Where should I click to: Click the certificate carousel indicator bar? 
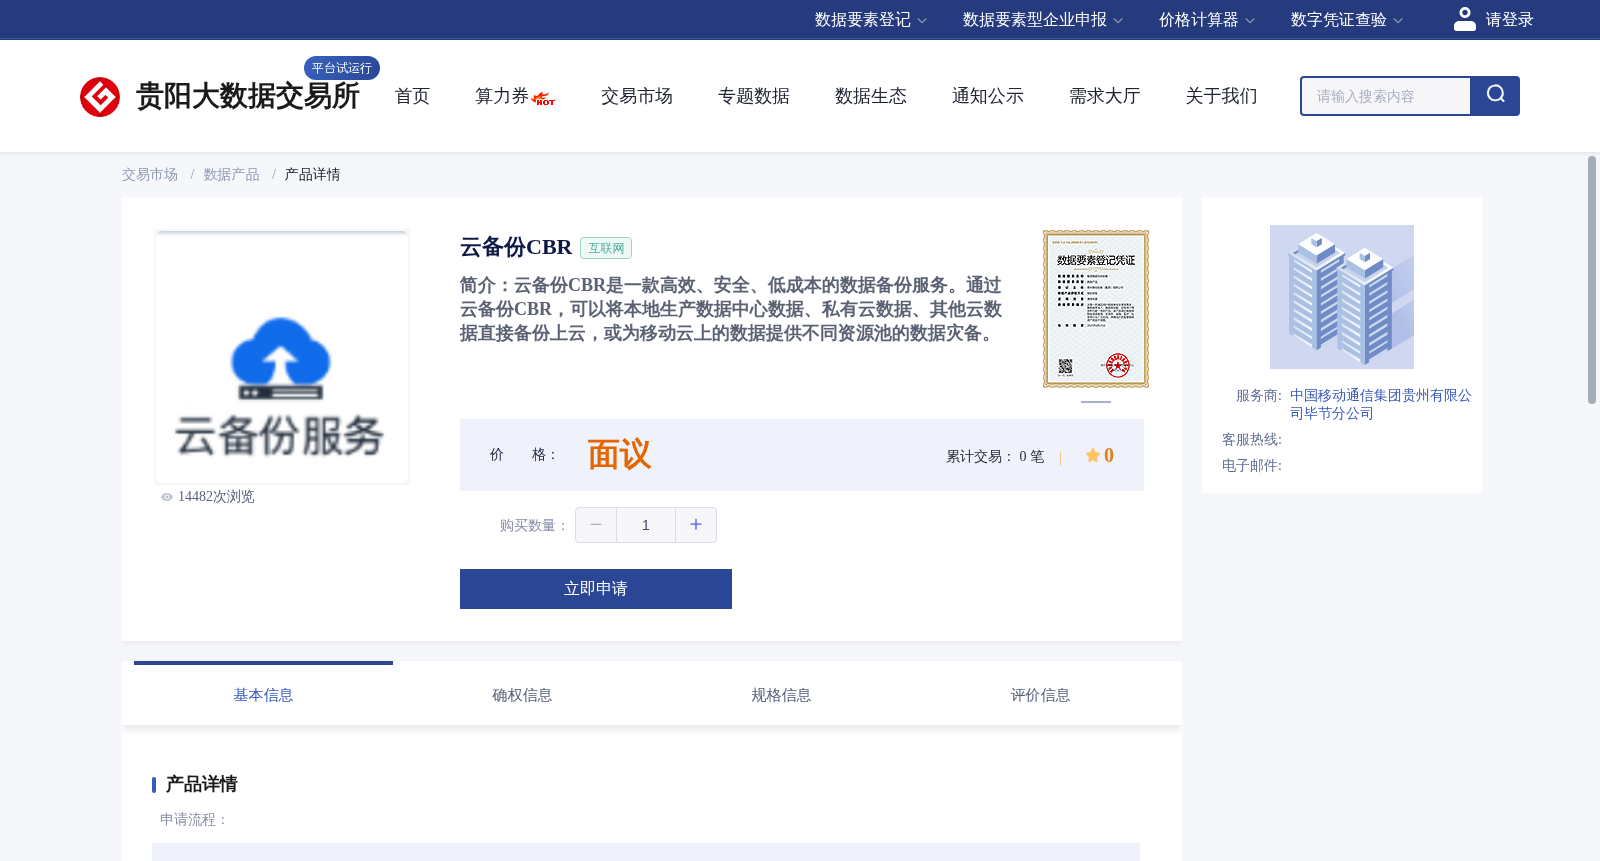[1096, 402]
